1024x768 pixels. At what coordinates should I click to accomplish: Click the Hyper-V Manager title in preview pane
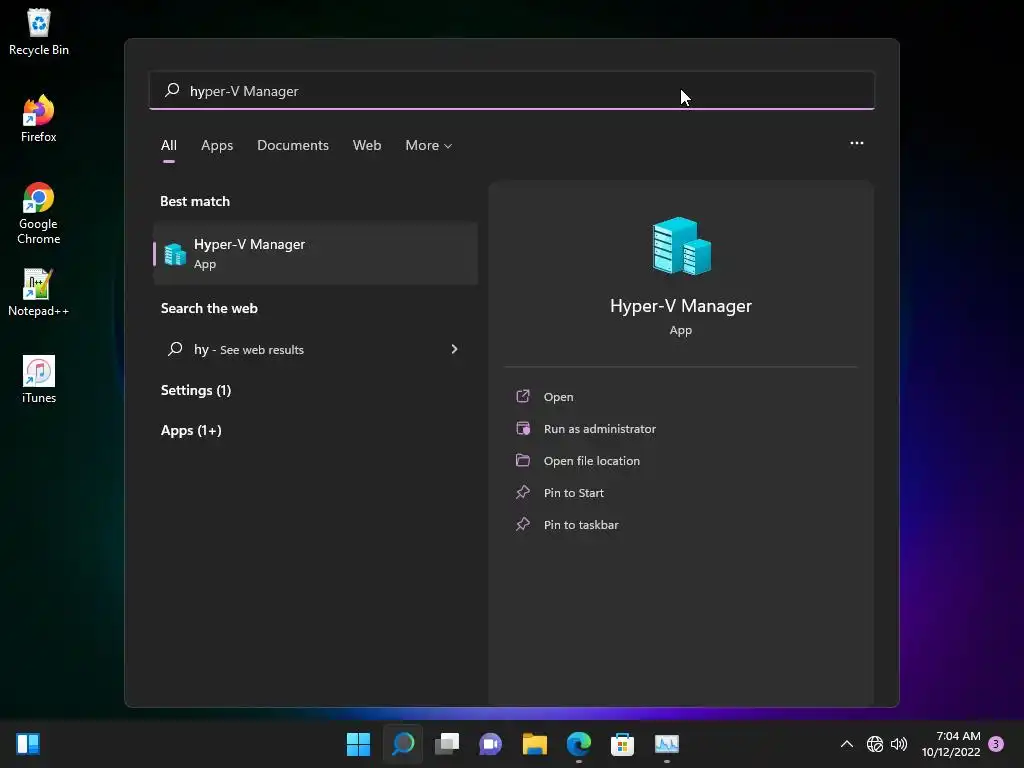(x=681, y=306)
